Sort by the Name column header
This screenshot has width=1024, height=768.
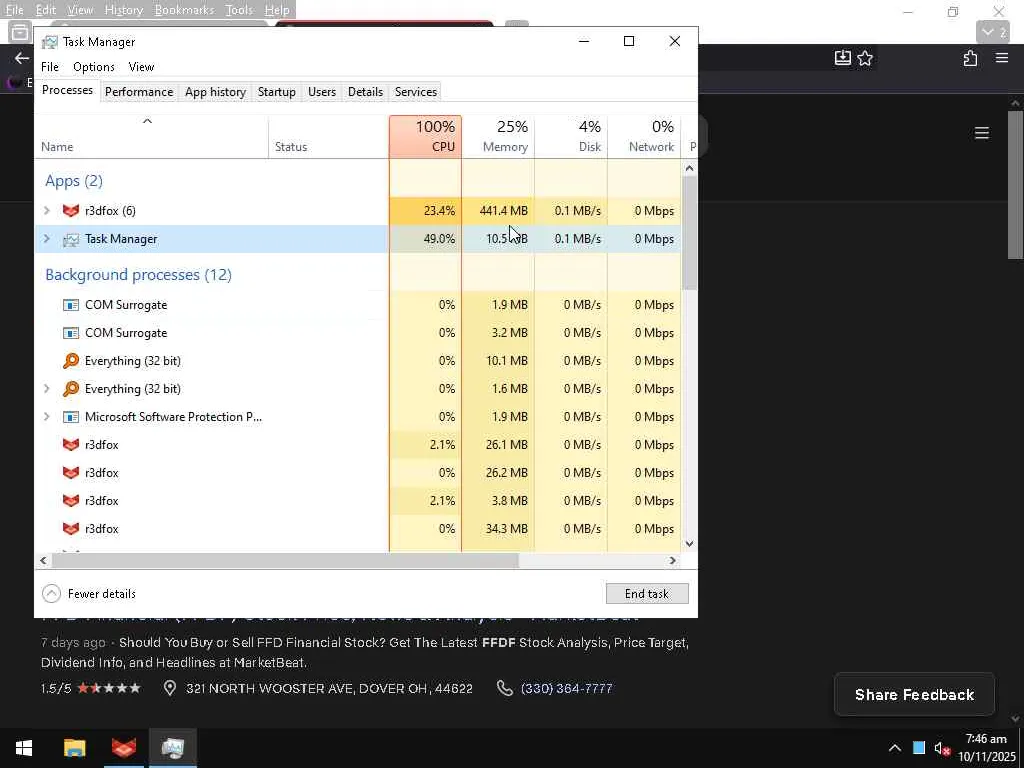[151, 136]
